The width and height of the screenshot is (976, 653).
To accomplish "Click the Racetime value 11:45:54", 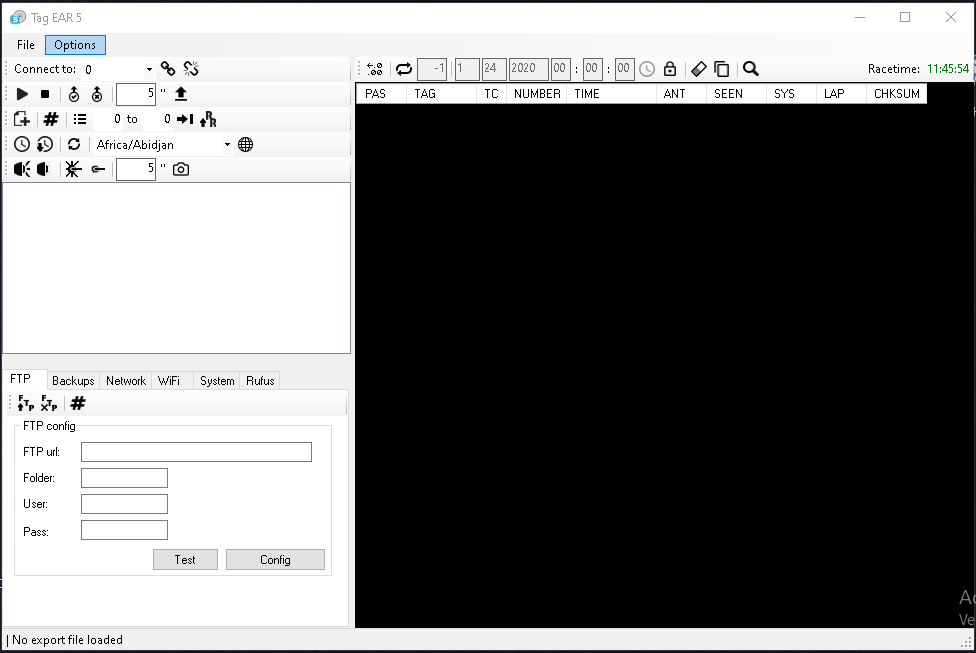I will (x=948, y=68).
